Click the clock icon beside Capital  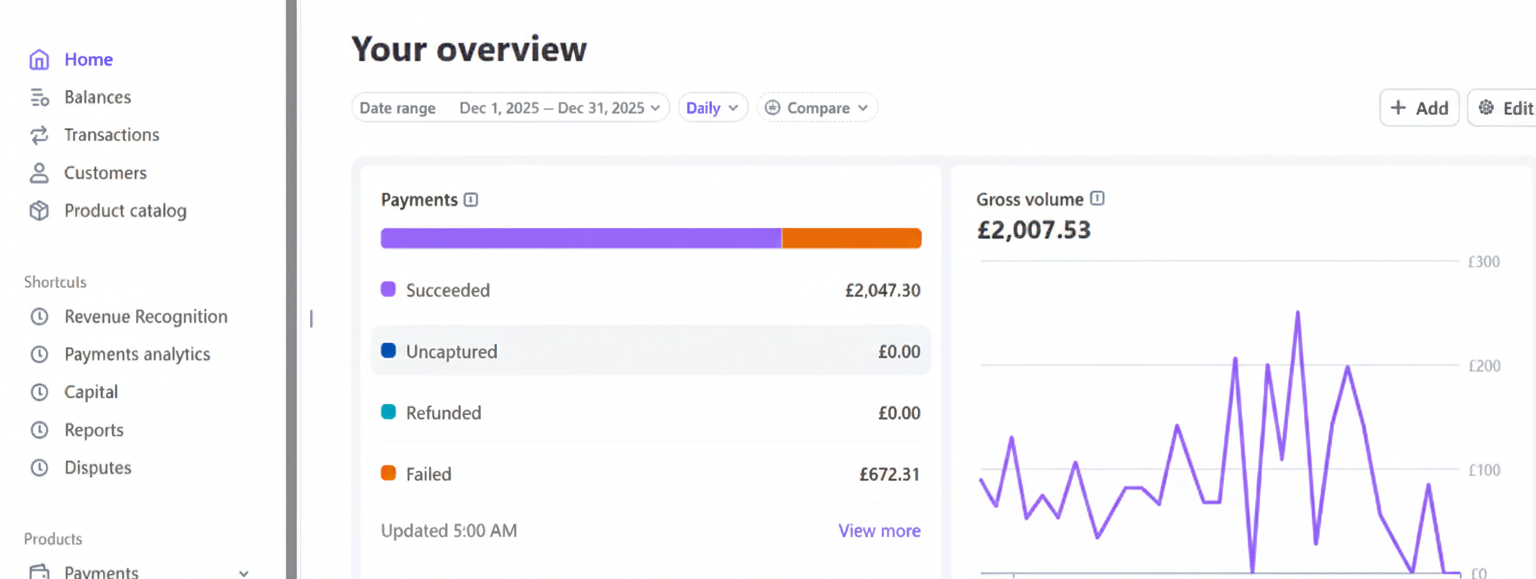39,392
